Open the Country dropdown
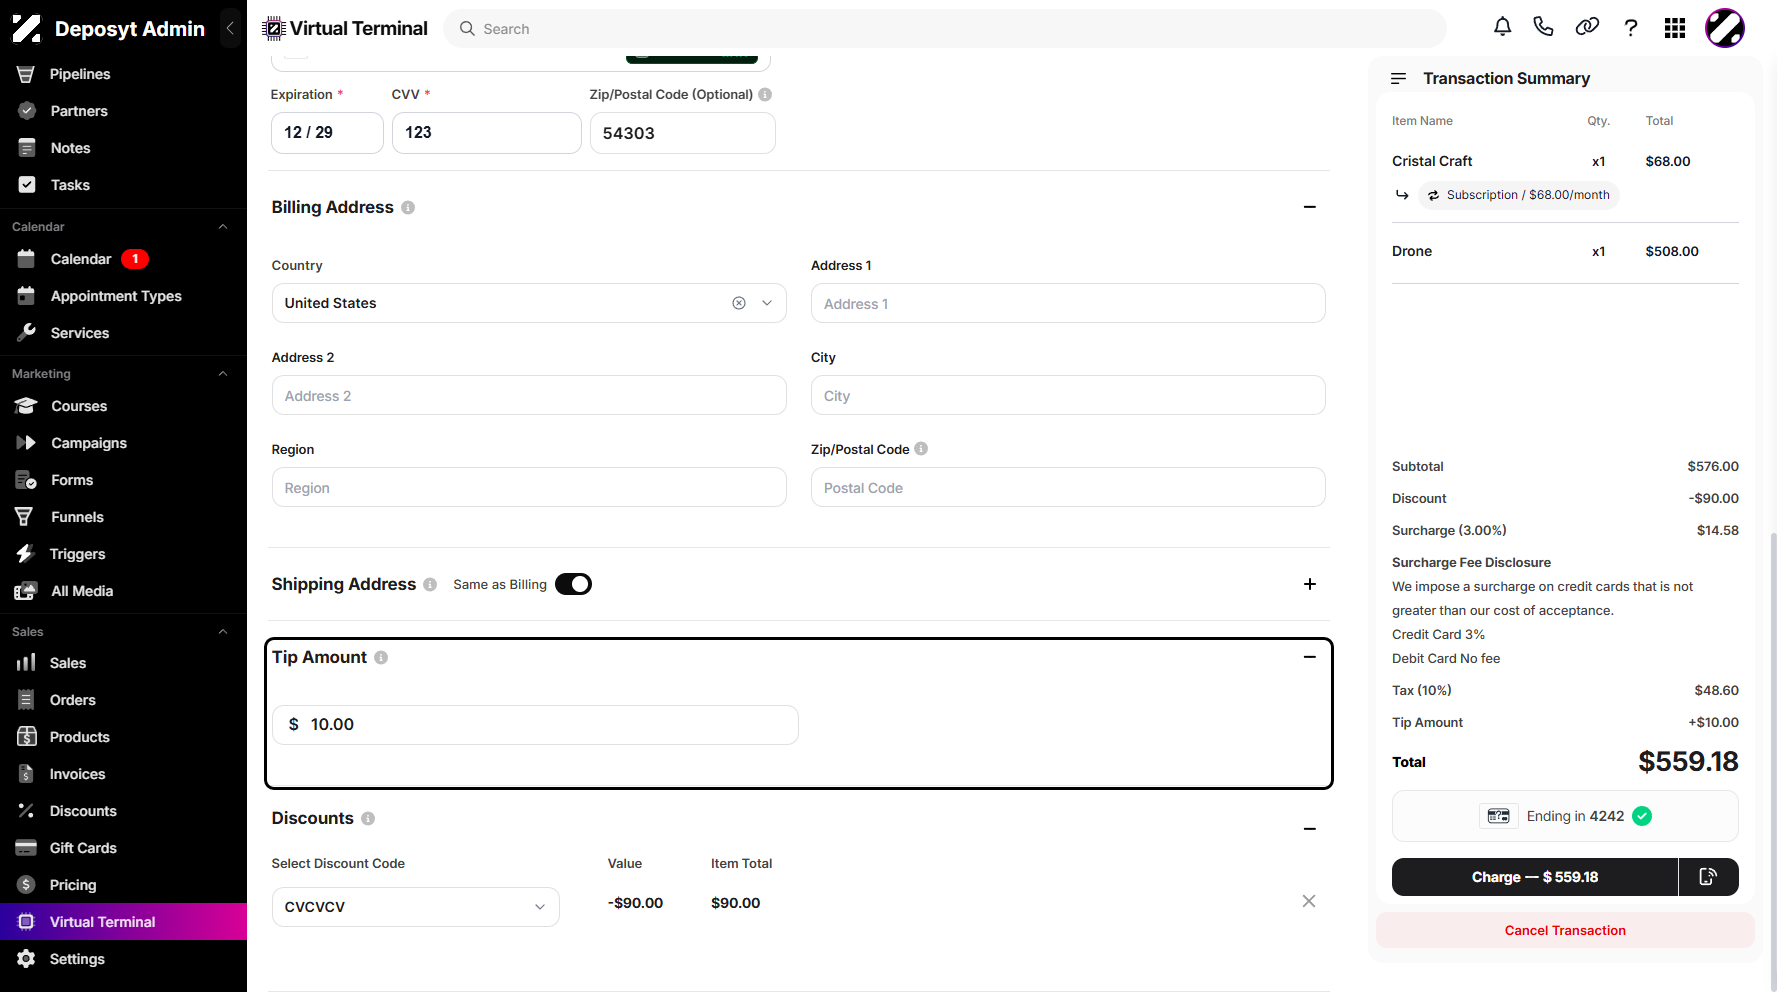Image resolution: width=1777 pixels, height=992 pixels. (x=529, y=303)
